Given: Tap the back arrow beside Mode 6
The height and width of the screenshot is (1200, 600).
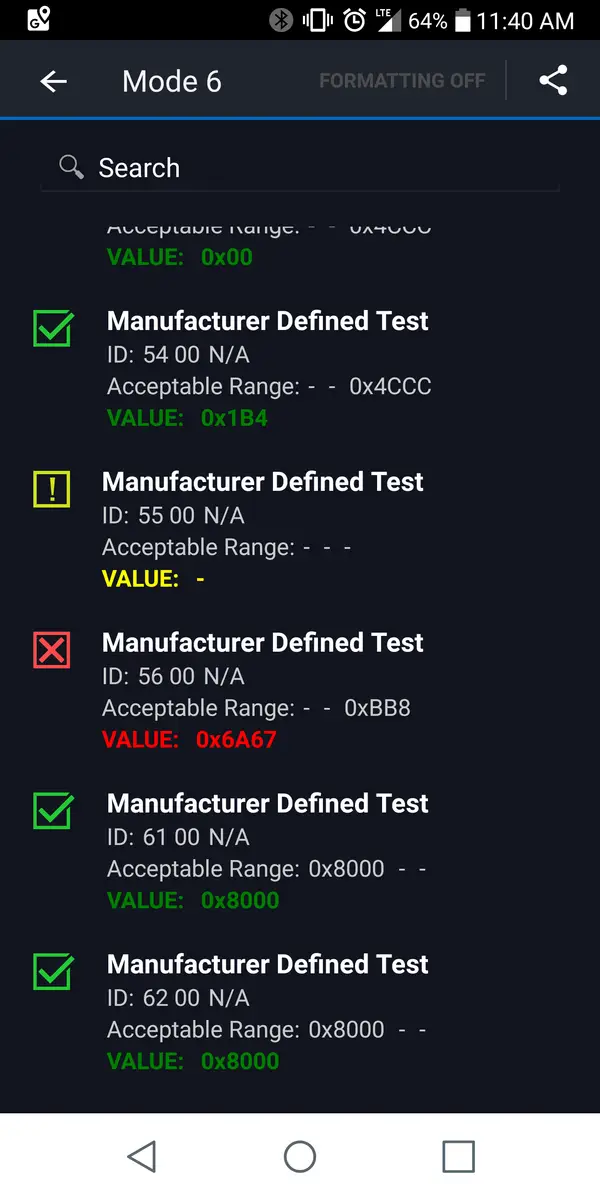Looking at the screenshot, I should [54, 81].
